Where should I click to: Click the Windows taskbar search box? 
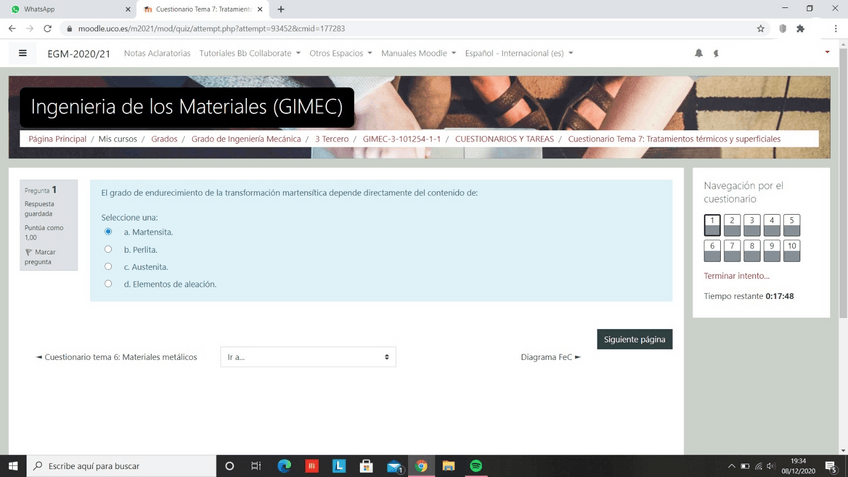point(121,466)
